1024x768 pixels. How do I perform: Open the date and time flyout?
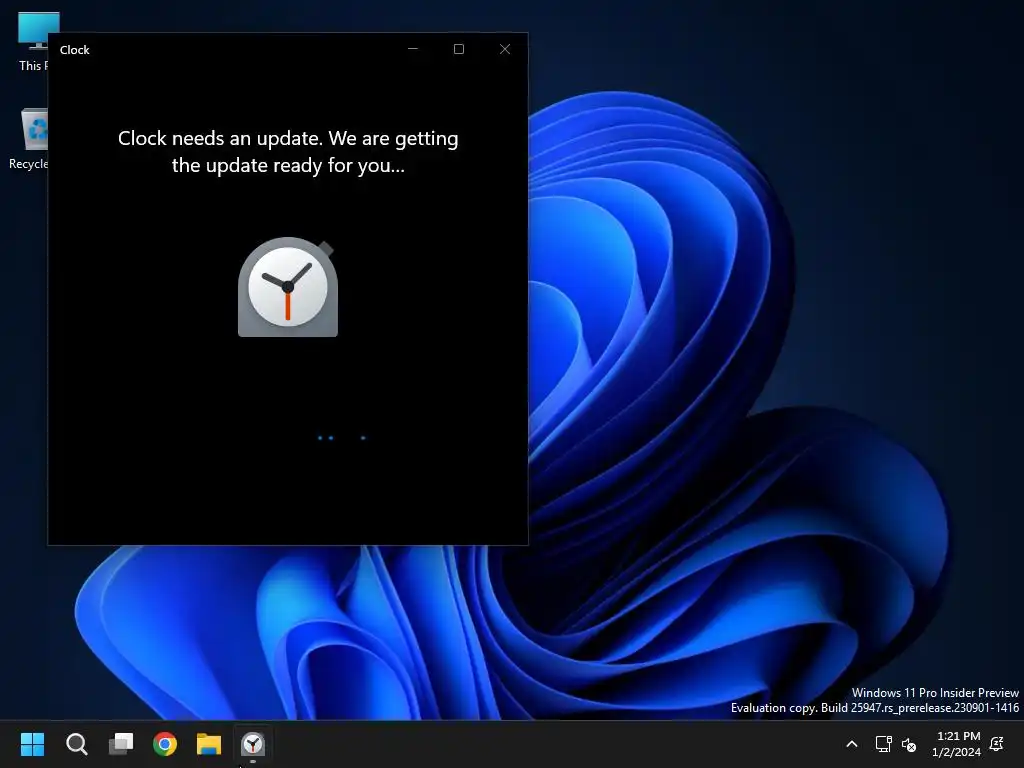tap(957, 744)
